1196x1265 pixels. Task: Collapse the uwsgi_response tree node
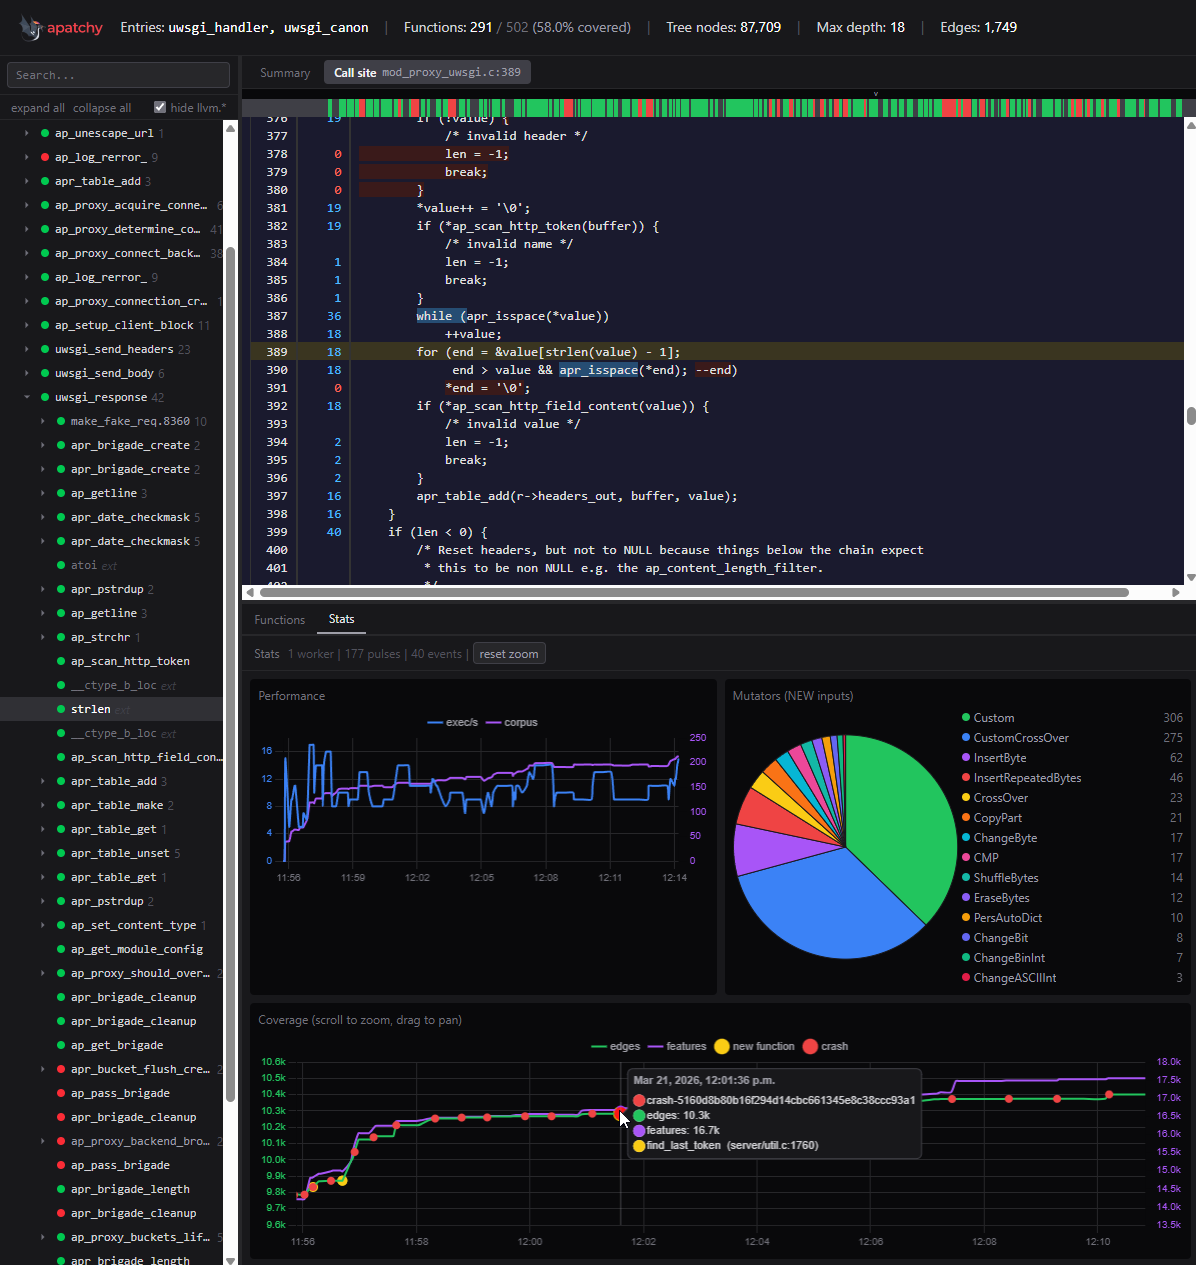[x=27, y=397]
